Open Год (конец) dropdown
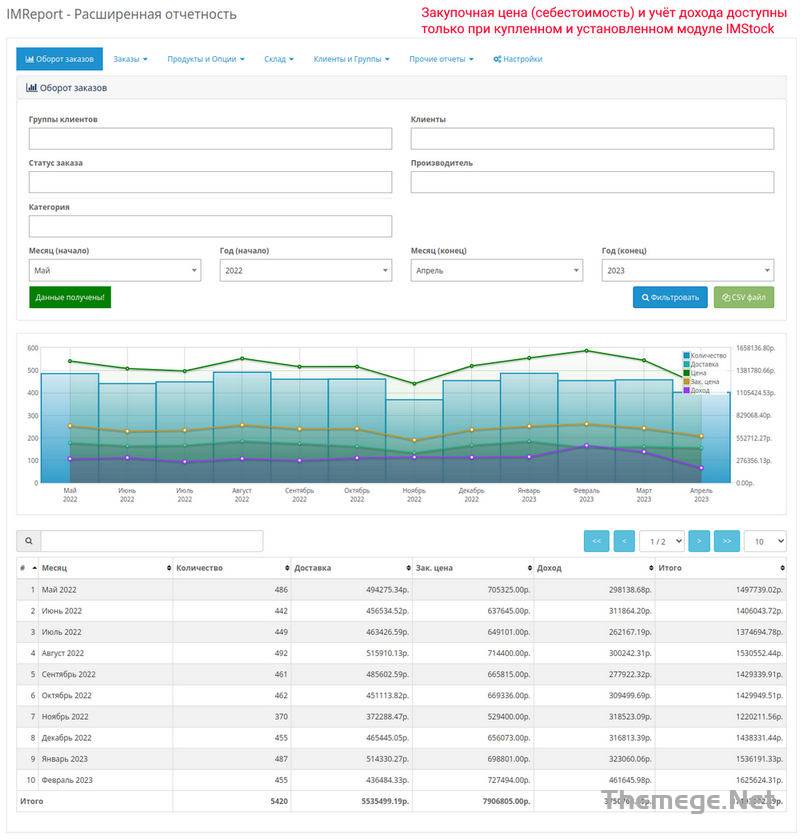 point(688,270)
